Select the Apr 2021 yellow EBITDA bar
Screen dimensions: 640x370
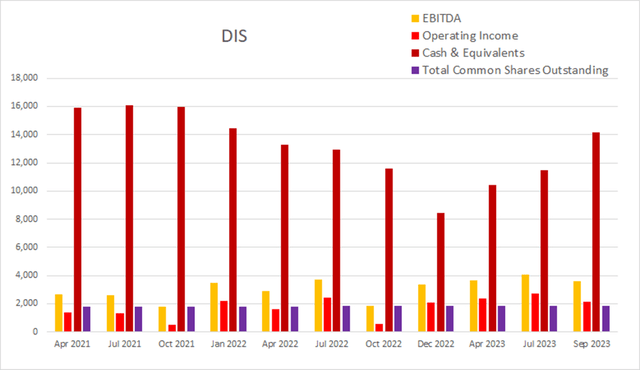click(59, 312)
